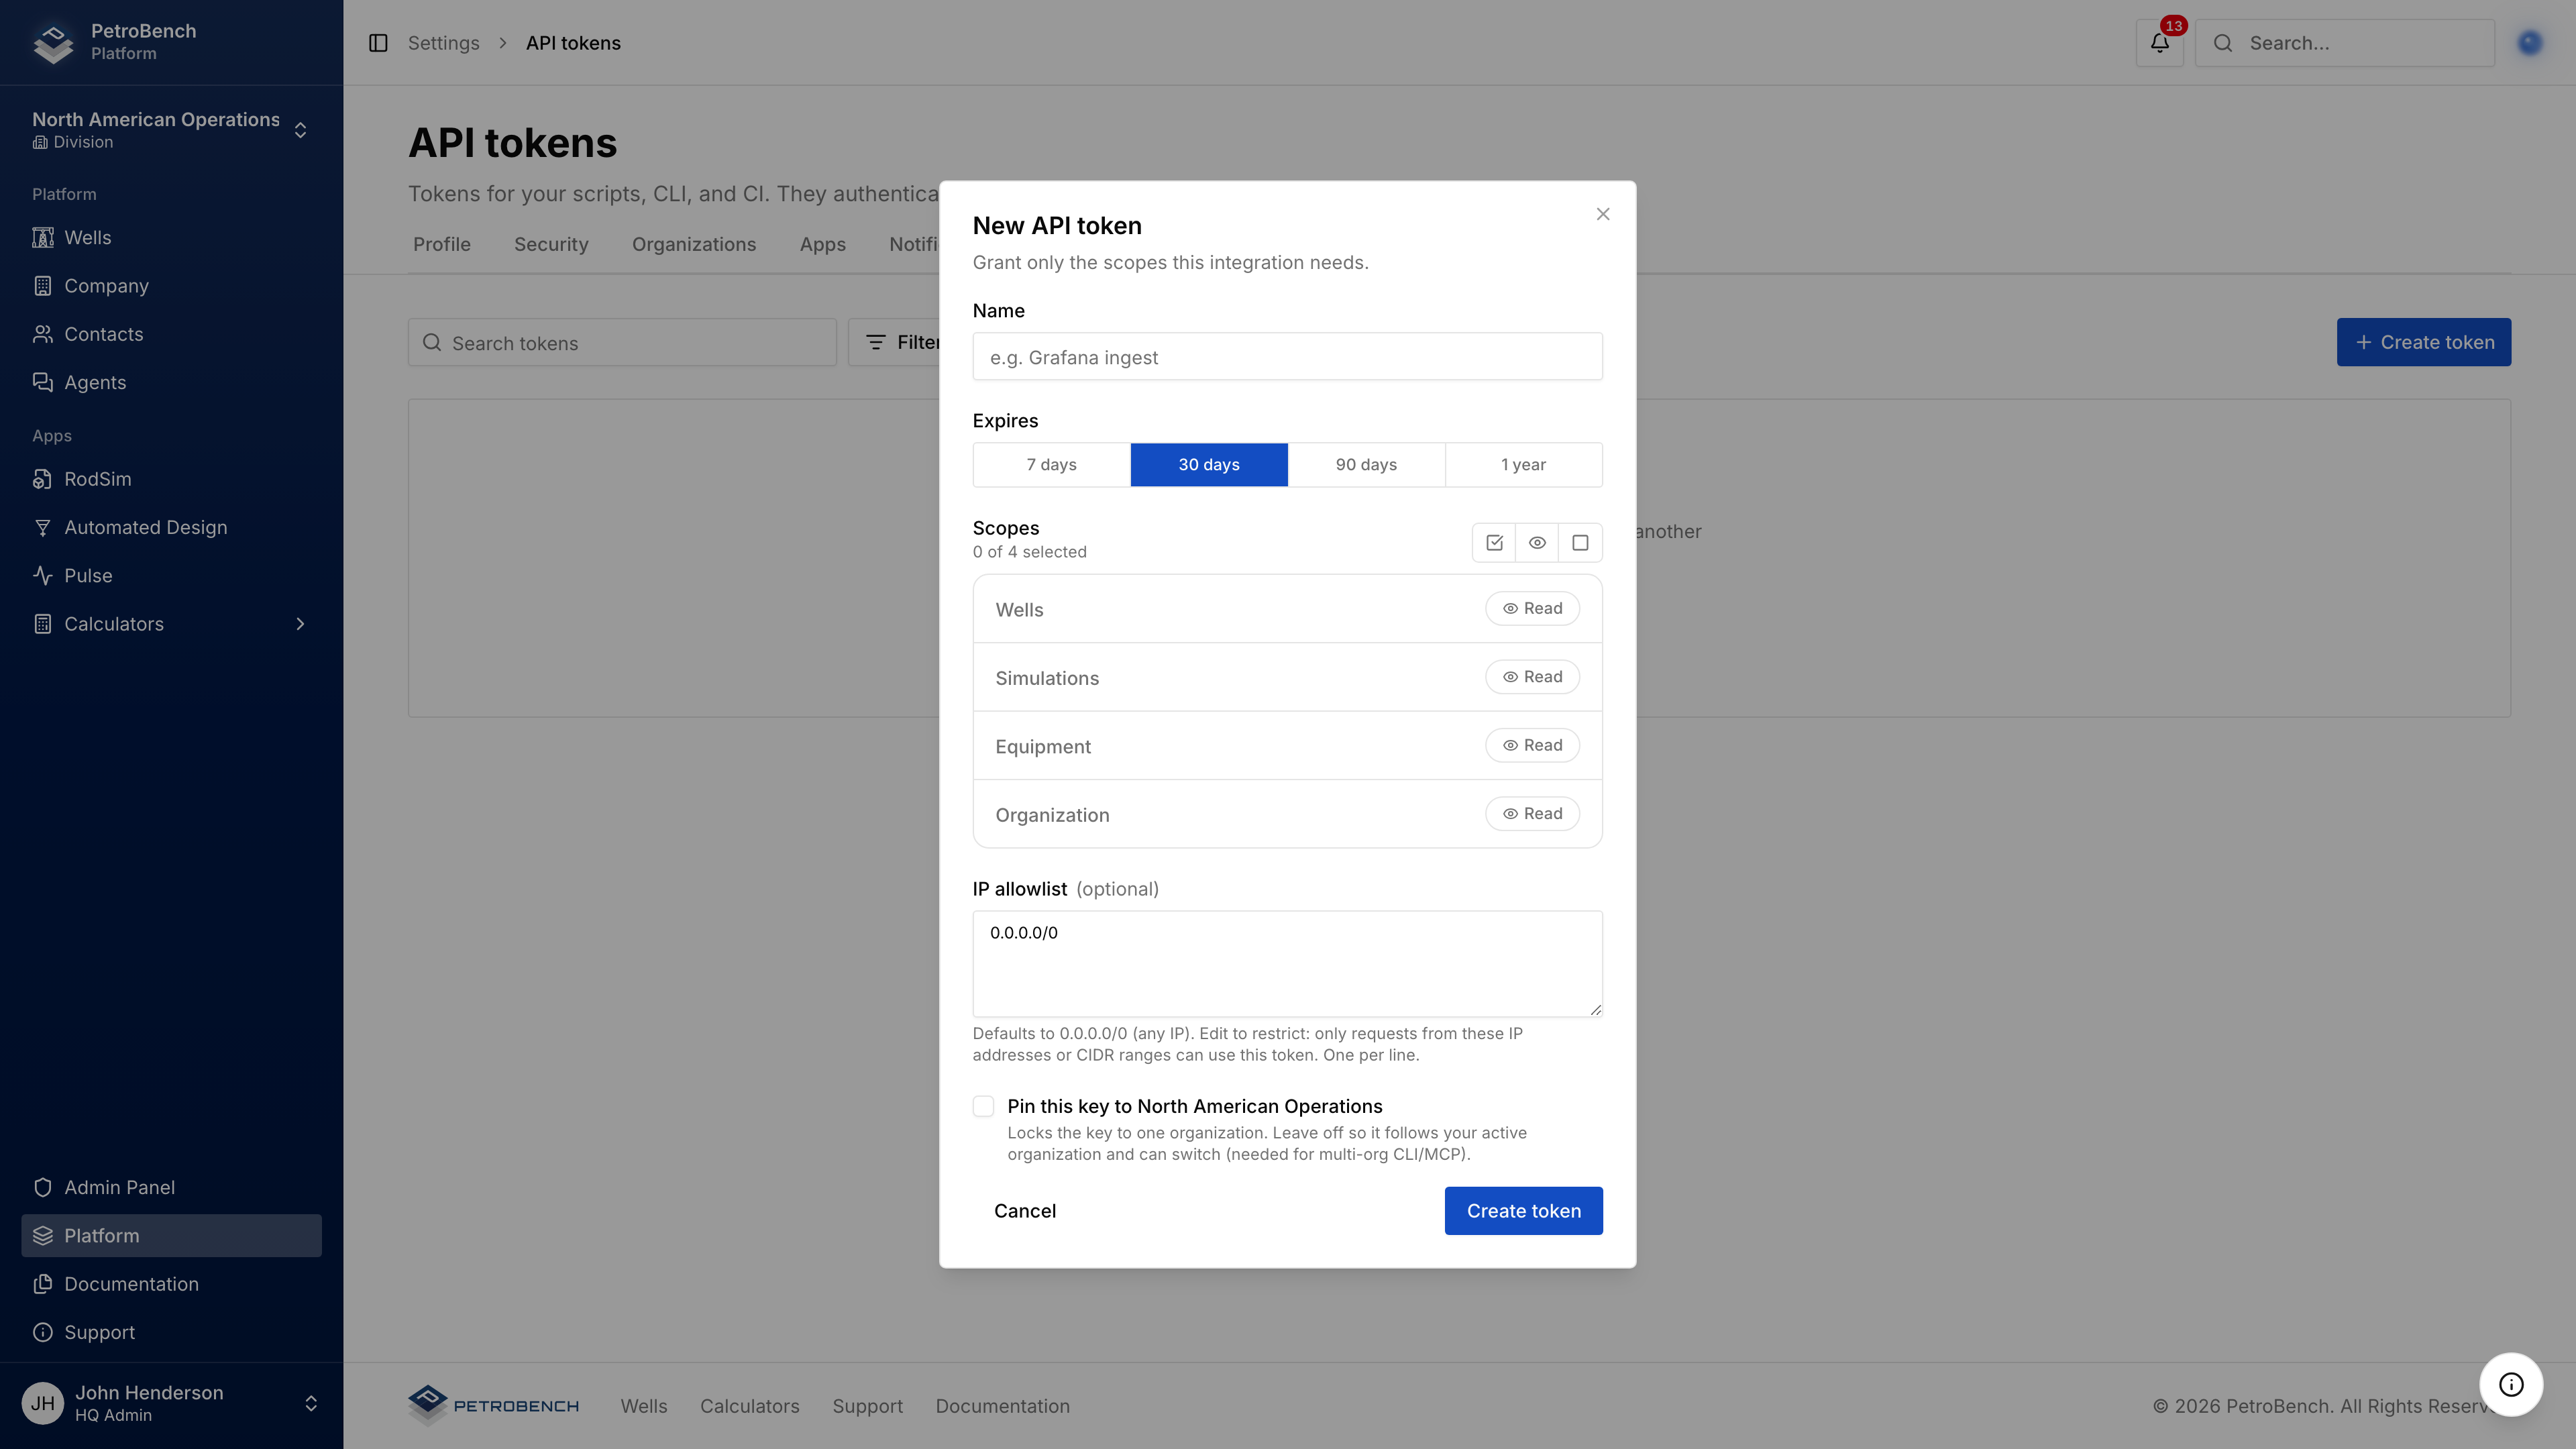Switch to Profile tab
The height and width of the screenshot is (1449, 2576).
(442, 244)
